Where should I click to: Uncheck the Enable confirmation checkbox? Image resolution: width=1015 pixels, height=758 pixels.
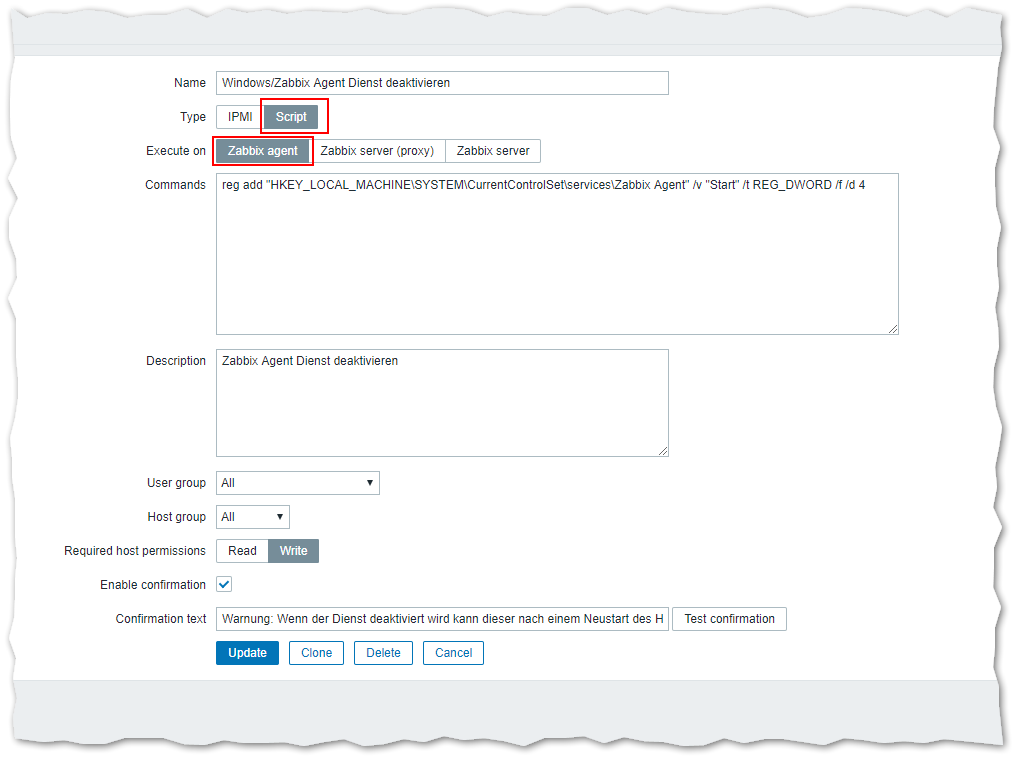[x=225, y=585]
